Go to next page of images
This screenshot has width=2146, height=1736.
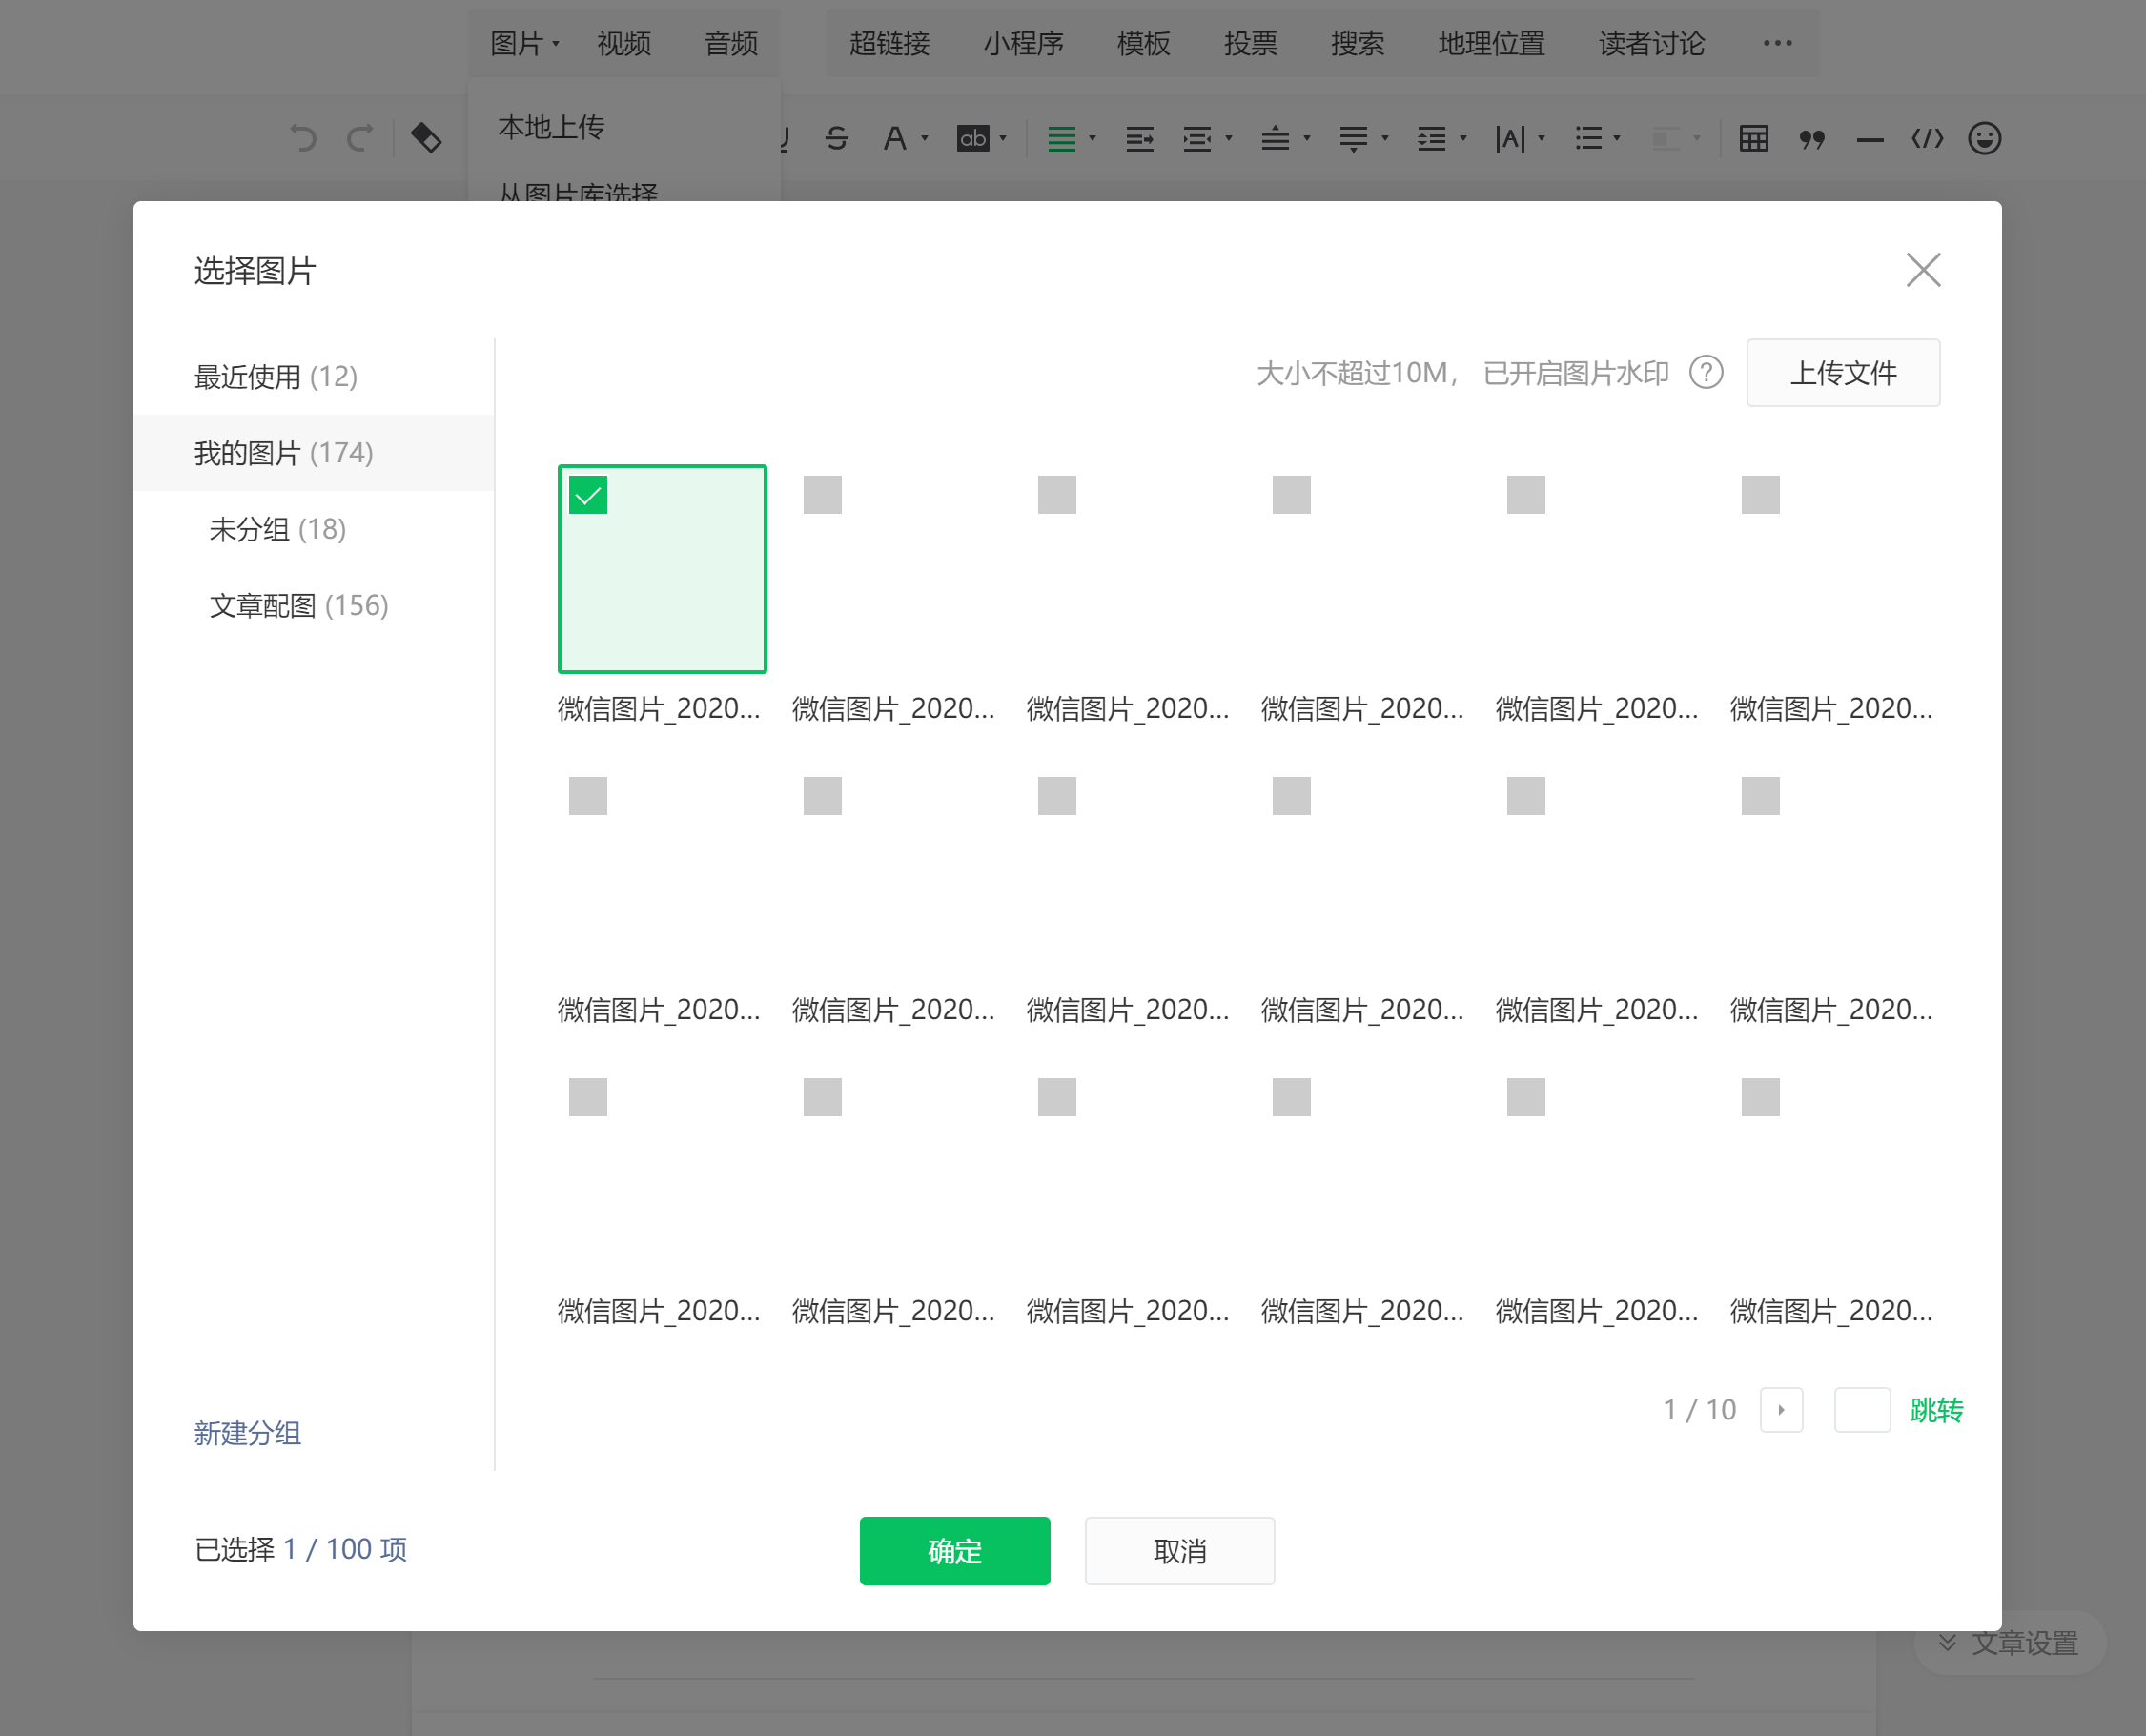click(x=1781, y=1409)
